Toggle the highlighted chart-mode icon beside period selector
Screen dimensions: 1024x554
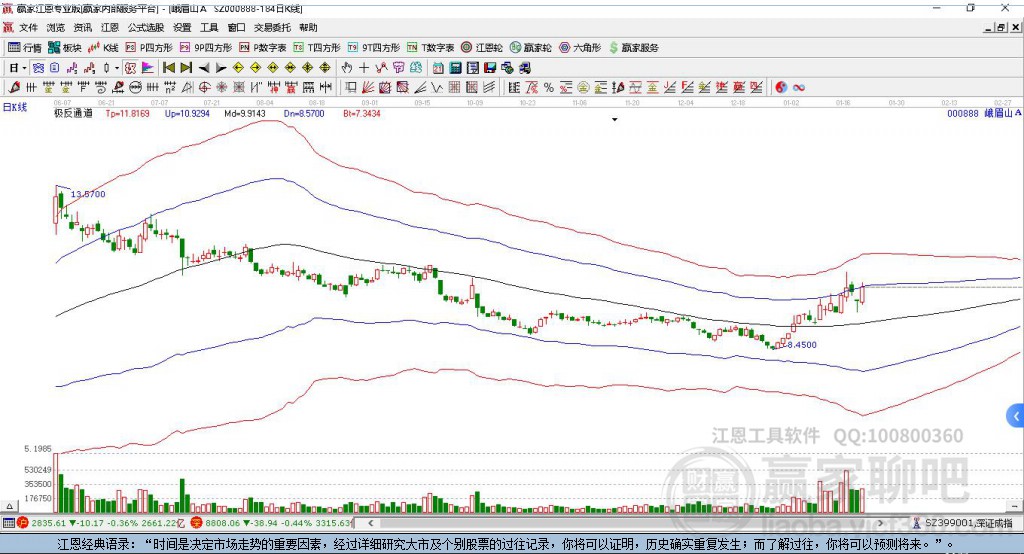click(x=39, y=68)
